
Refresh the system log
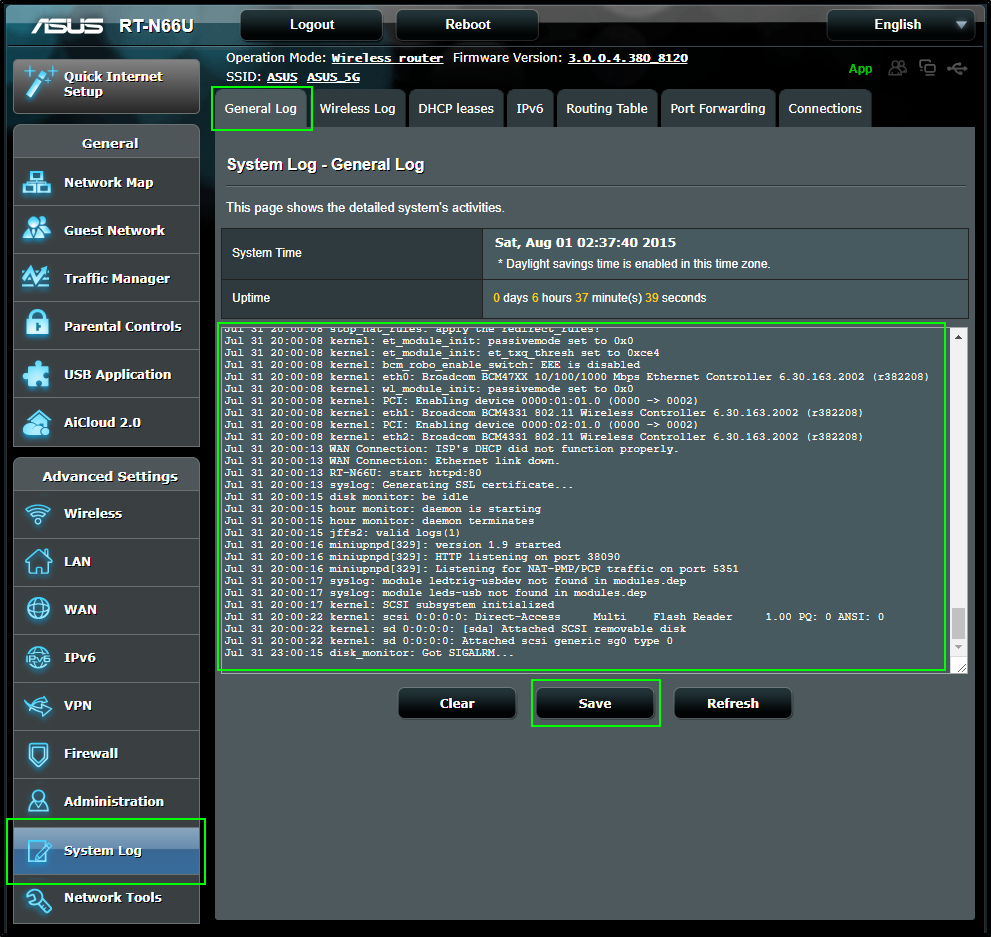click(733, 703)
